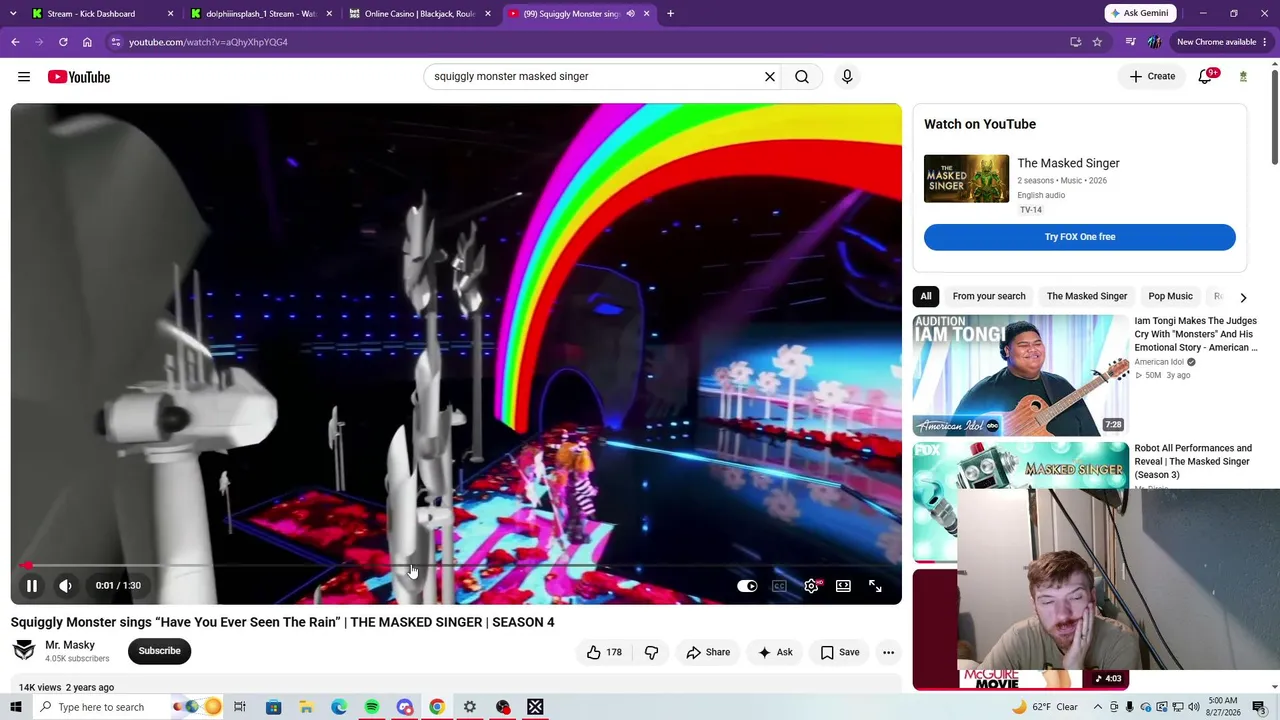The width and height of the screenshot is (1280, 720).
Task: Open player settings gear
Action: click(812, 586)
